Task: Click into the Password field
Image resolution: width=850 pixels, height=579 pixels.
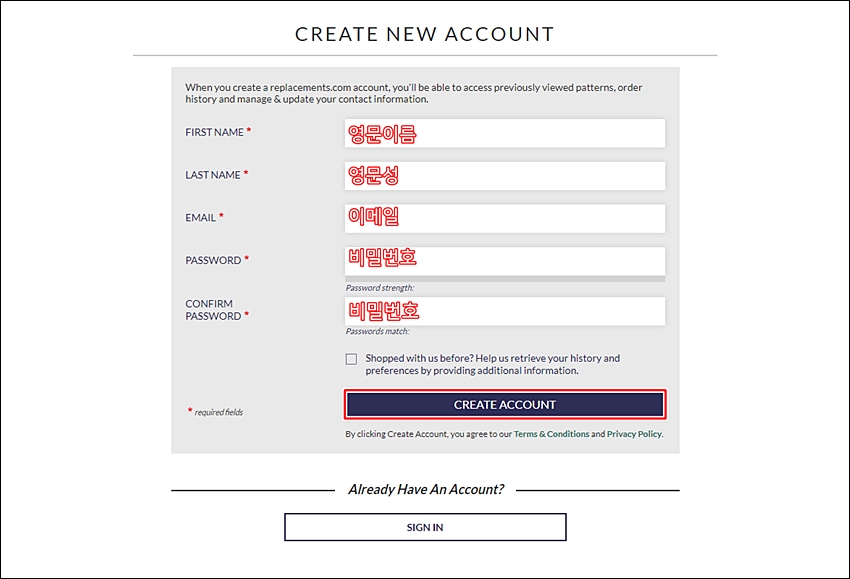Action: coord(505,261)
